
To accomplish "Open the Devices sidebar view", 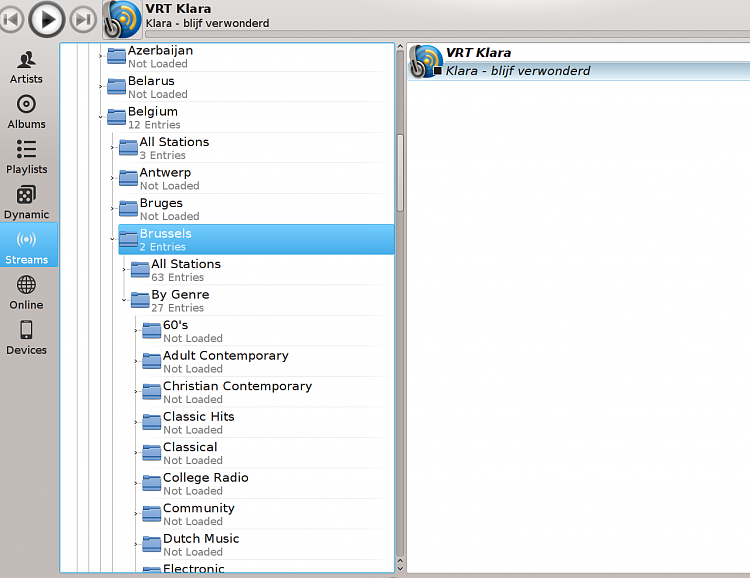I will pyautogui.click(x=26, y=338).
